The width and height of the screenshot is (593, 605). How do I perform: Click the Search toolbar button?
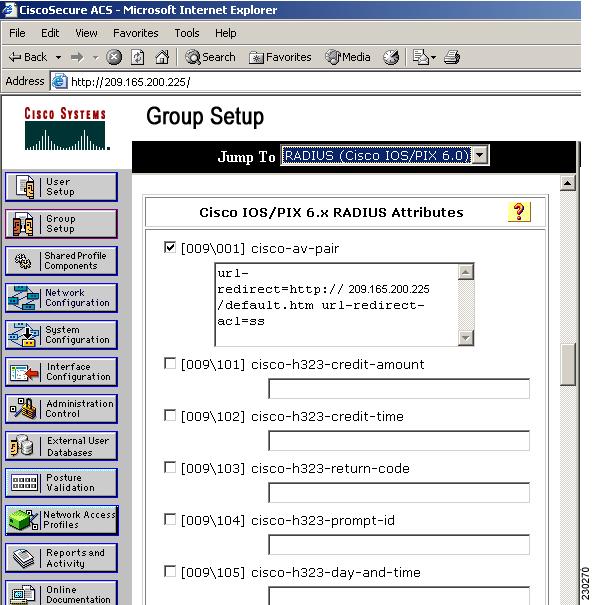[210, 57]
